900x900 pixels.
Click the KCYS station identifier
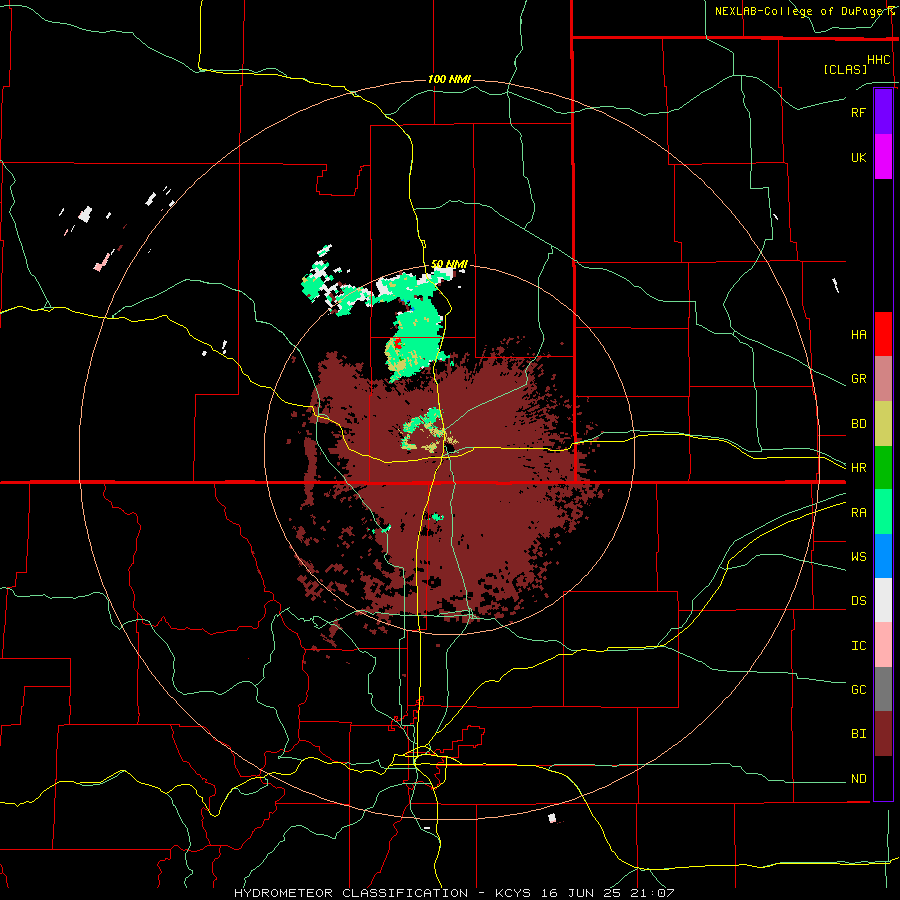(x=513, y=893)
